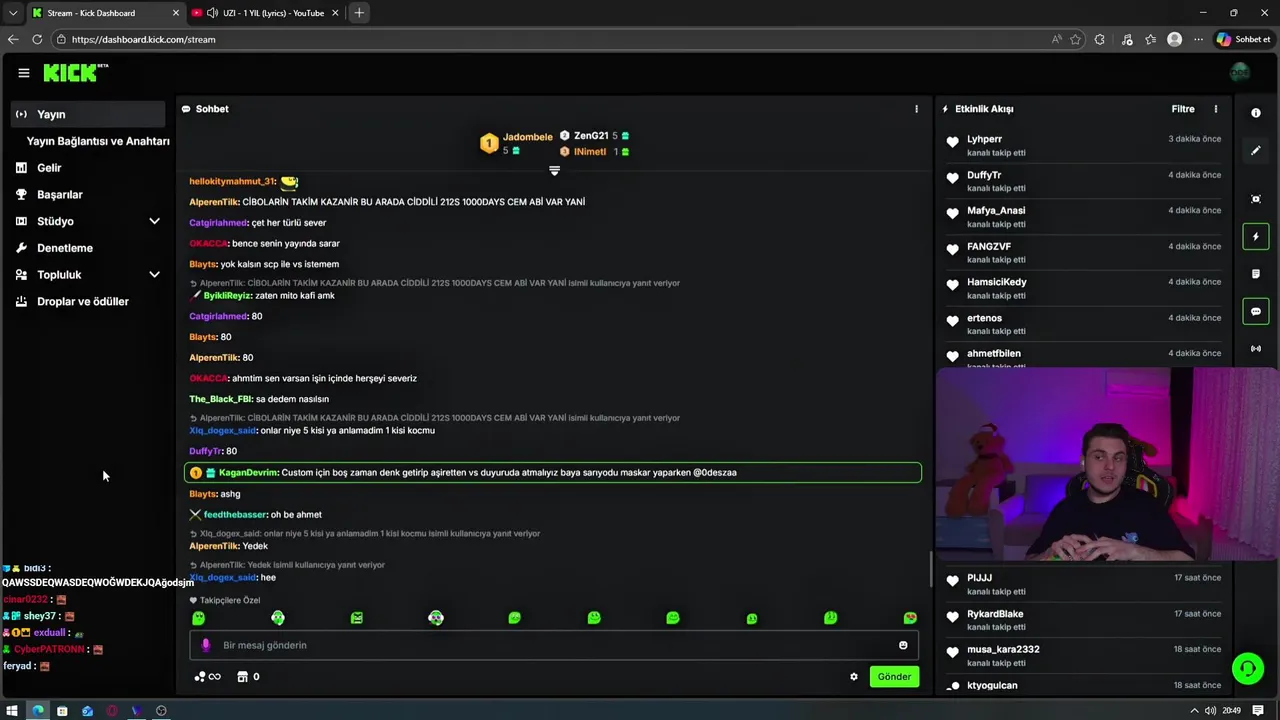Collapse the leaderboard chevron in chat
This screenshot has width=1280, height=720.
click(x=554, y=171)
